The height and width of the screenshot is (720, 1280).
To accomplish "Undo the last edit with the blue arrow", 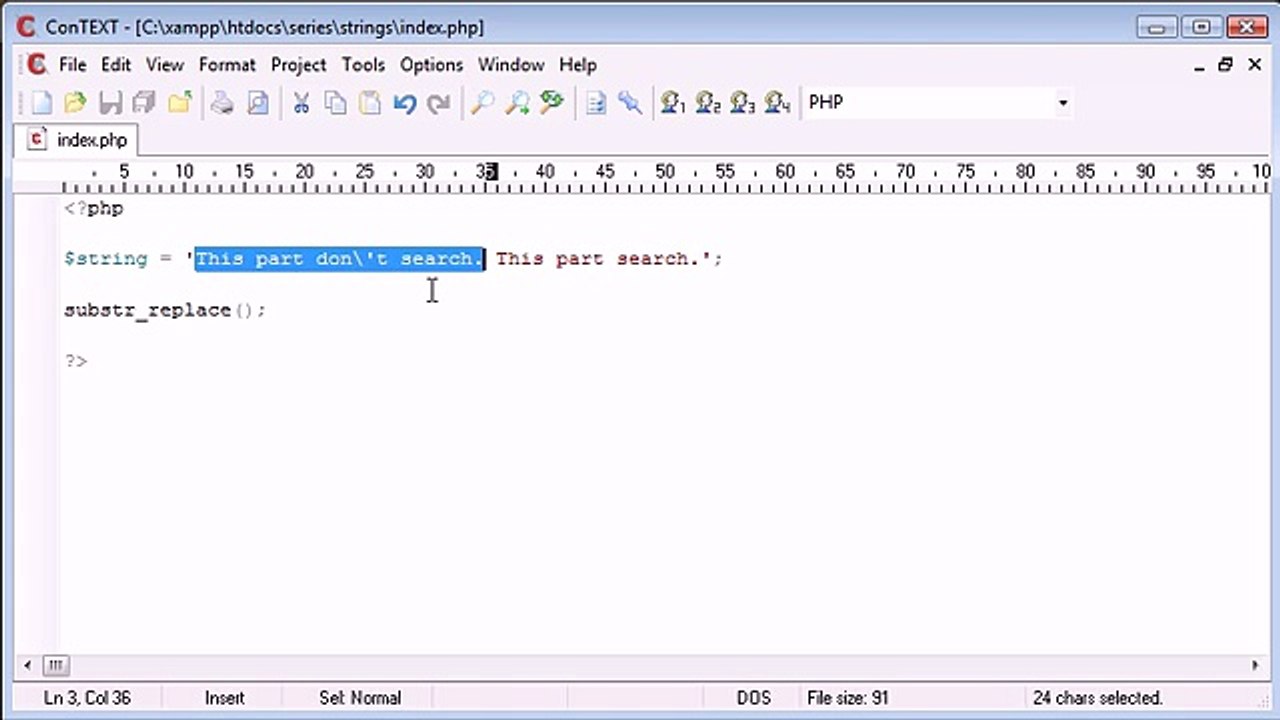I will pos(404,102).
